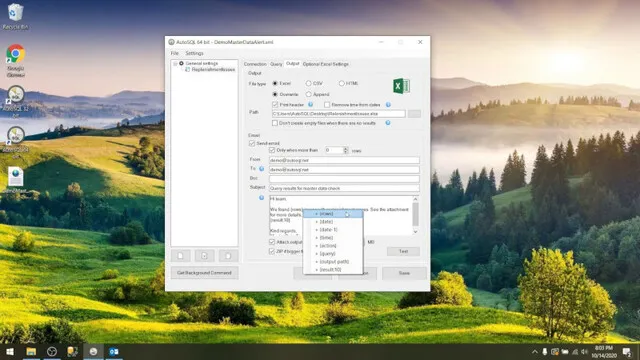Click the Get Background Command button
Image resolution: width=640 pixels, height=360 pixels.
point(204,273)
